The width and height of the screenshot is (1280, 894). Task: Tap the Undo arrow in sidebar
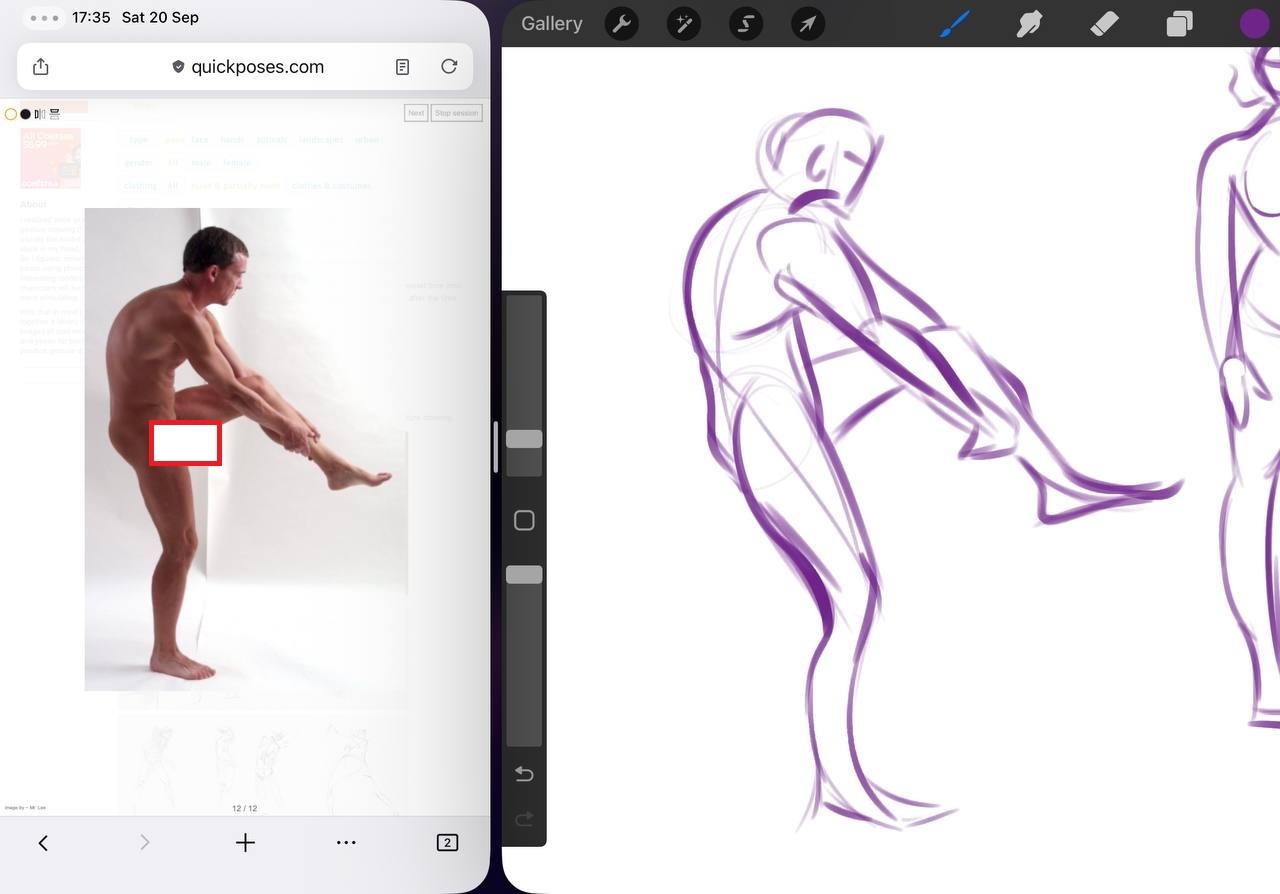point(524,774)
